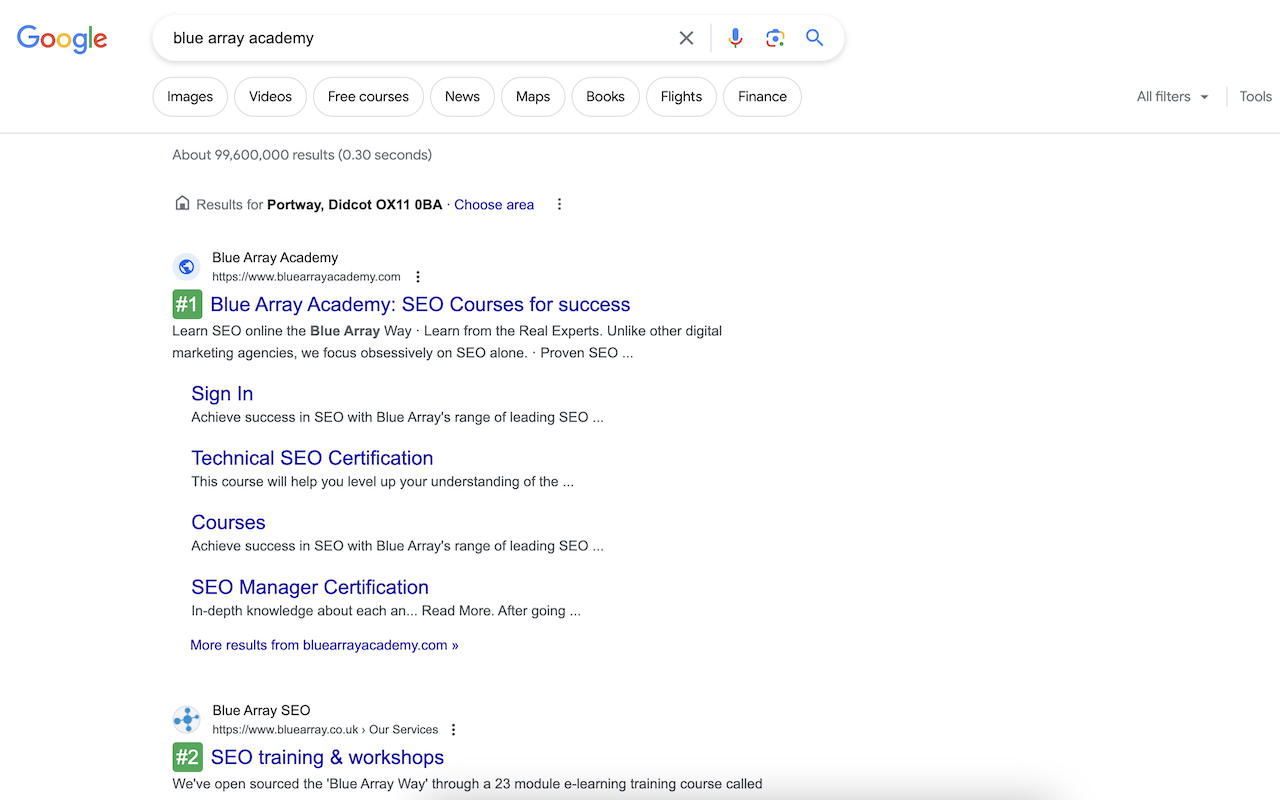Viewport: 1280px width, 800px height.
Task: Switch to the News search tab
Action: point(462,96)
